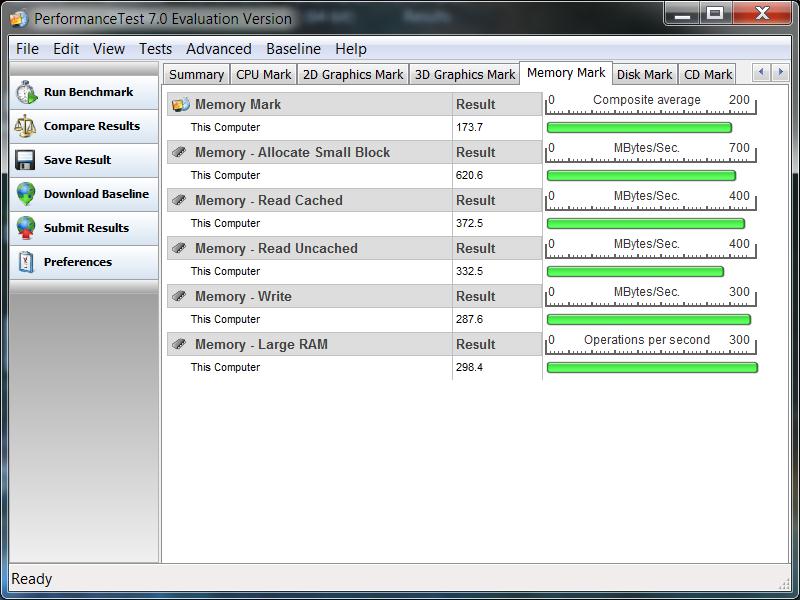Switch to the CPU Mark tab
Viewport: 800px width, 600px height.
pyautogui.click(x=263, y=74)
